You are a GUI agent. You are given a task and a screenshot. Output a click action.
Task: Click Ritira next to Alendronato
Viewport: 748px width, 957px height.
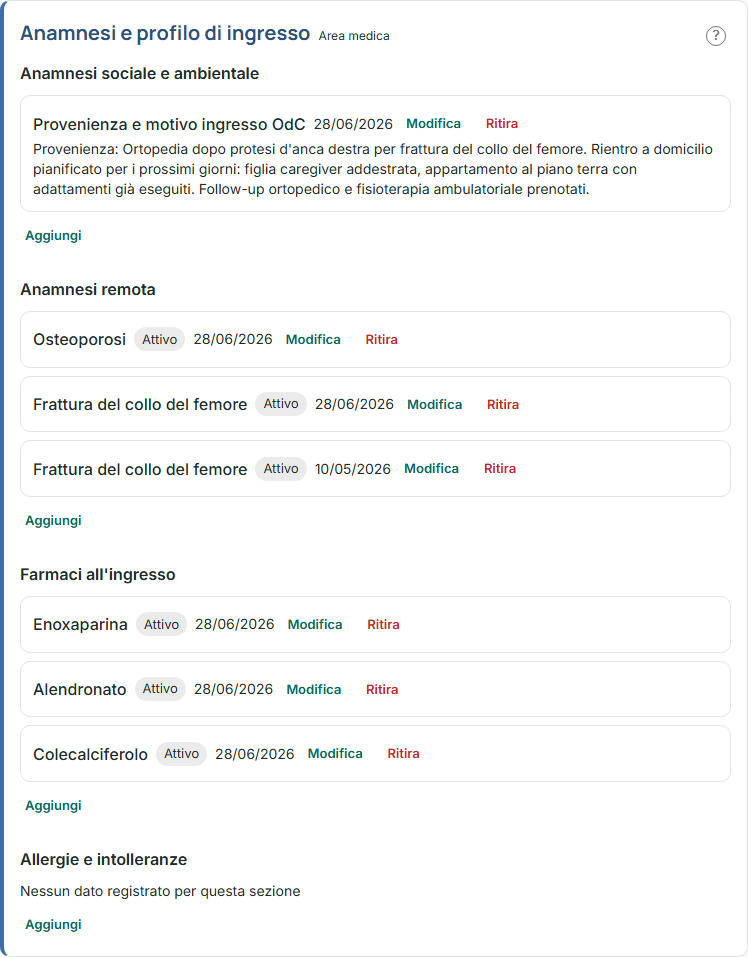pyautogui.click(x=382, y=689)
